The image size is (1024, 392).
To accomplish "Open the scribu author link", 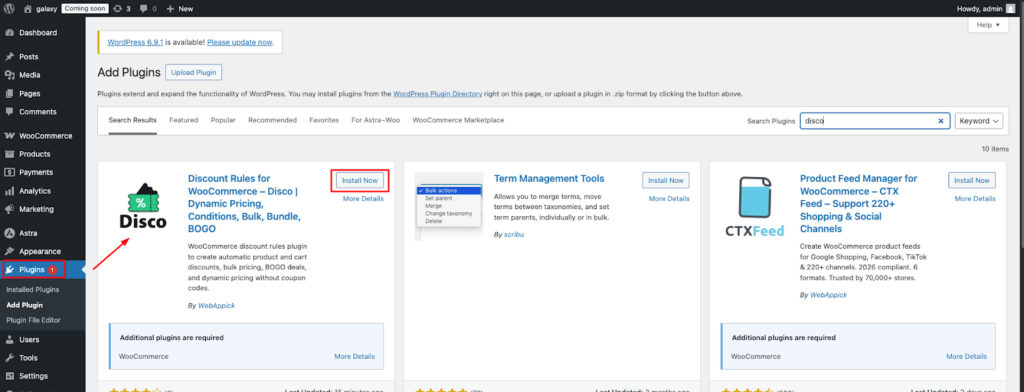I will coord(513,235).
